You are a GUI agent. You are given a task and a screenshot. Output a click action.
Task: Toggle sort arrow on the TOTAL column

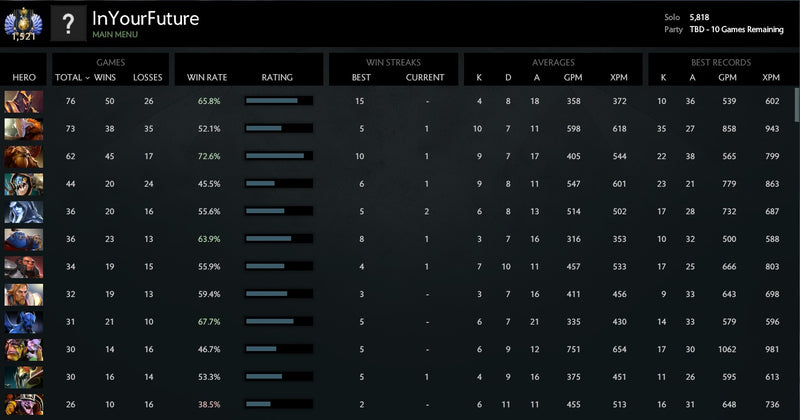[x=86, y=78]
